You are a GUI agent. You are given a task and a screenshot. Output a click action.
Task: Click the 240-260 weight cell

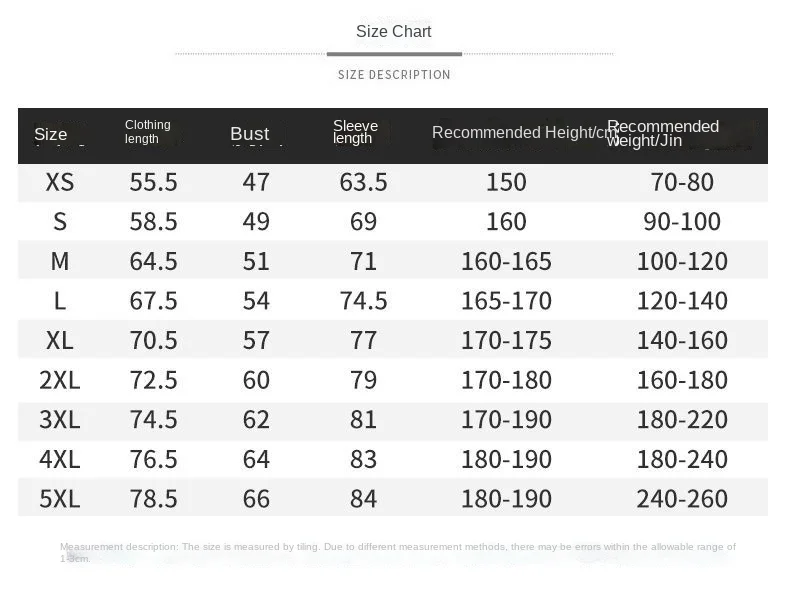point(682,499)
